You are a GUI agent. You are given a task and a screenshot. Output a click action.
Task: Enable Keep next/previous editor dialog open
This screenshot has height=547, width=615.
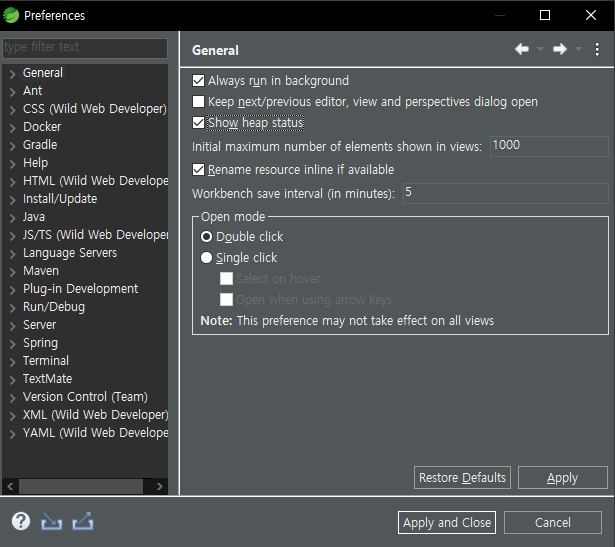(198, 102)
